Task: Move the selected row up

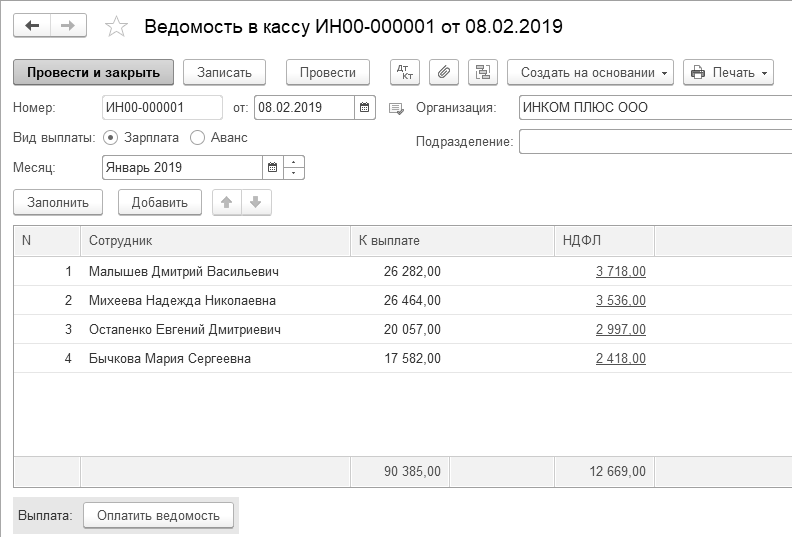Action: (x=227, y=203)
